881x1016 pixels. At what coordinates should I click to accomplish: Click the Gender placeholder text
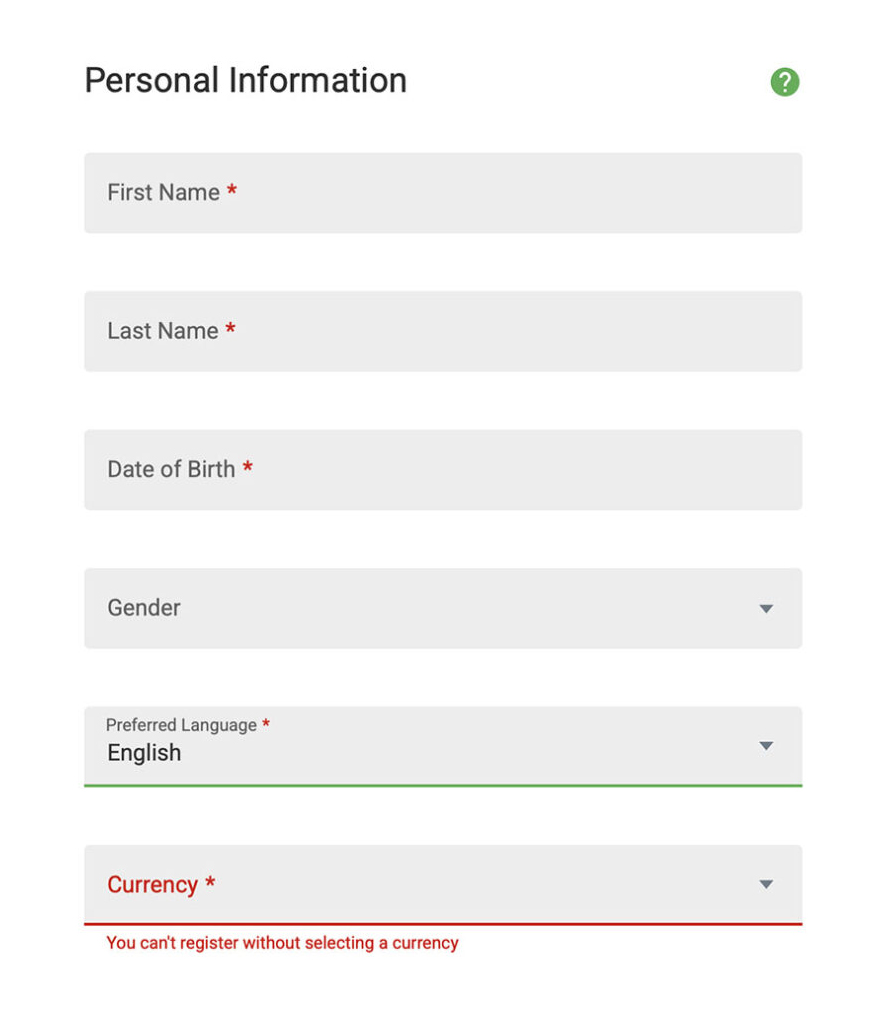tap(144, 608)
